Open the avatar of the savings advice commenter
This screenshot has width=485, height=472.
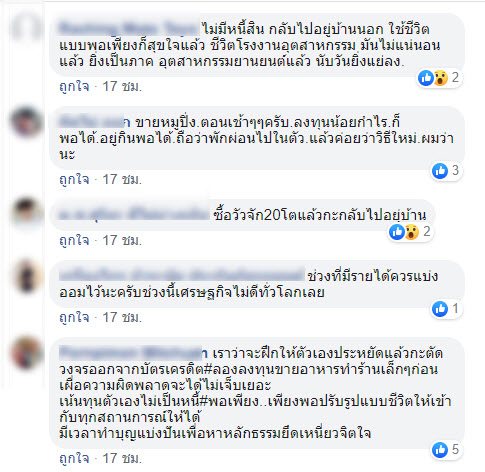click(x=27, y=276)
